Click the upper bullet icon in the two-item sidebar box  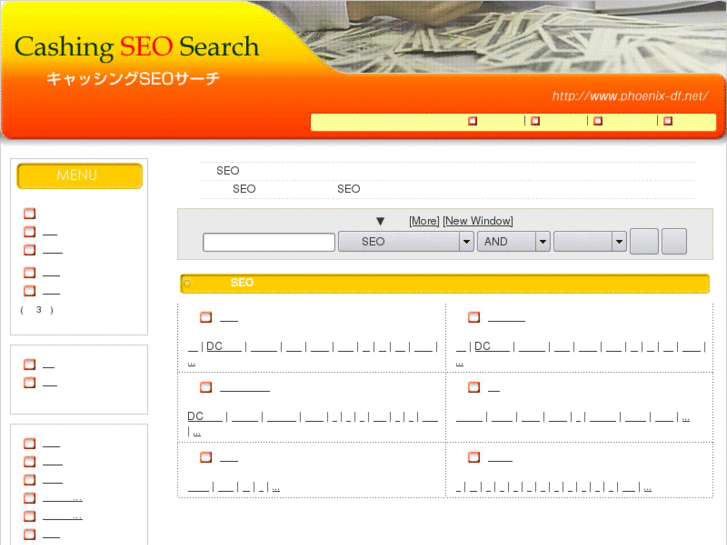pyautogui.click(x=30, y=365)
